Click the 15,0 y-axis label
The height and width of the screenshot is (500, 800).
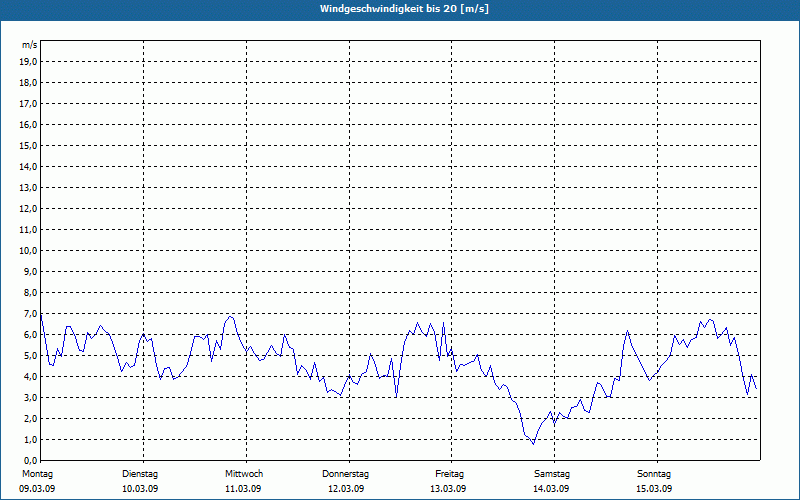point(28,146)
